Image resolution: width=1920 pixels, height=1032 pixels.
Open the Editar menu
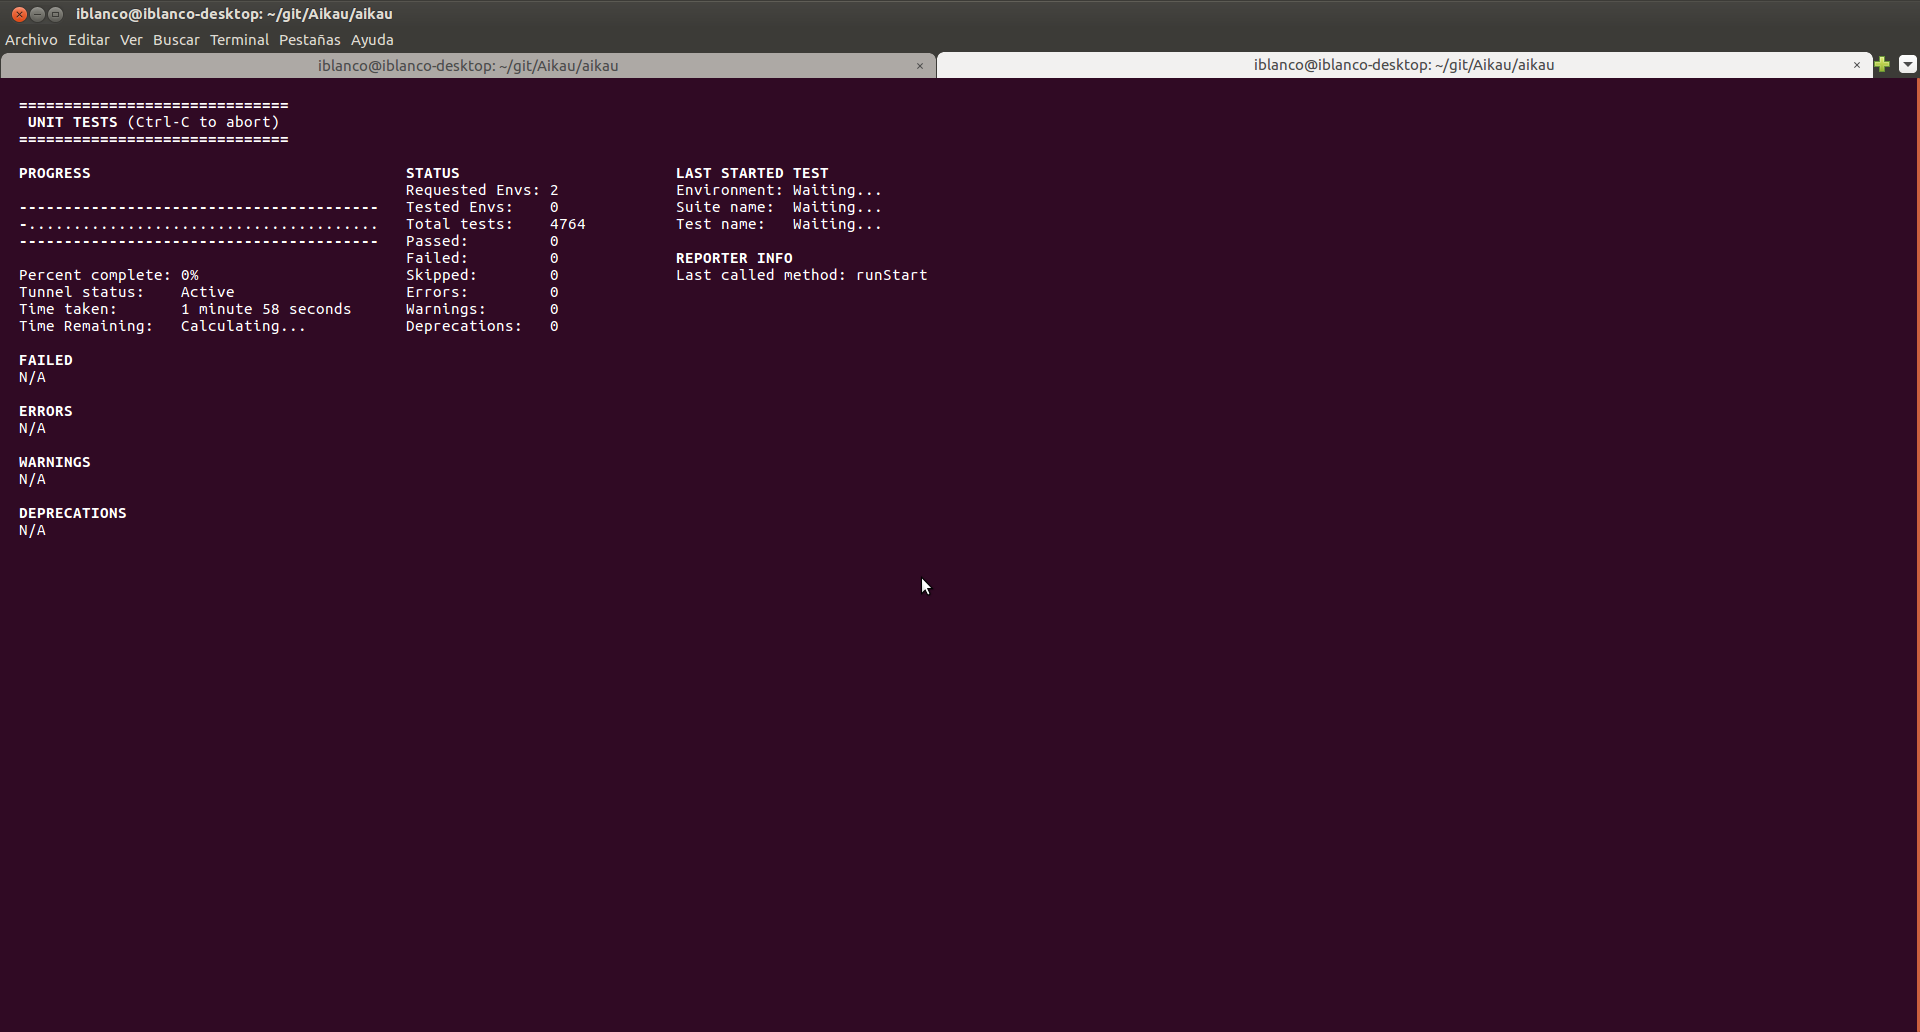89,40
